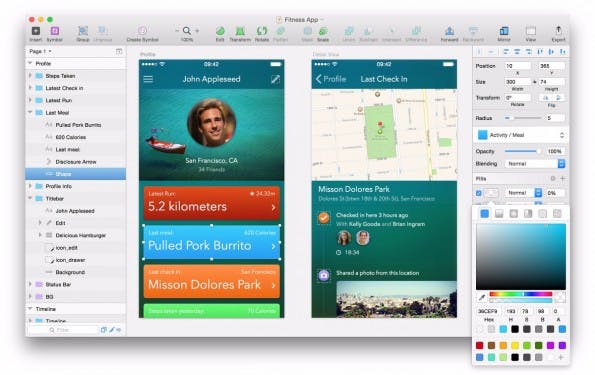Open the Blending mode dropdown
This screenshot has height=375, width=595.
click(x=535, y=164)
